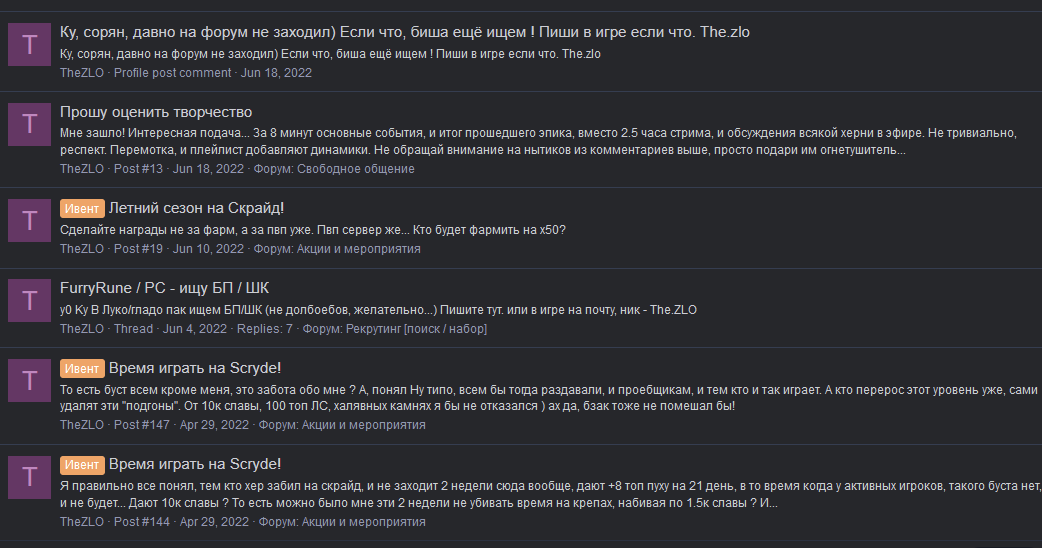
Task: Click the avatar beside the profile post comment
Action: click(29, 45)
